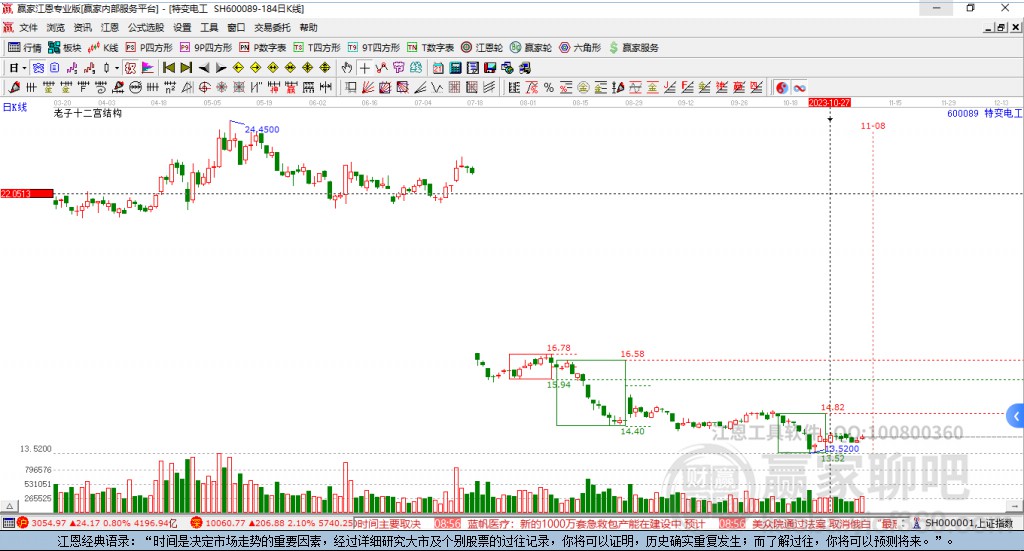Expand the 日 period dropdown
This screenshot has width=1024, height=551.
pos(24,68)
